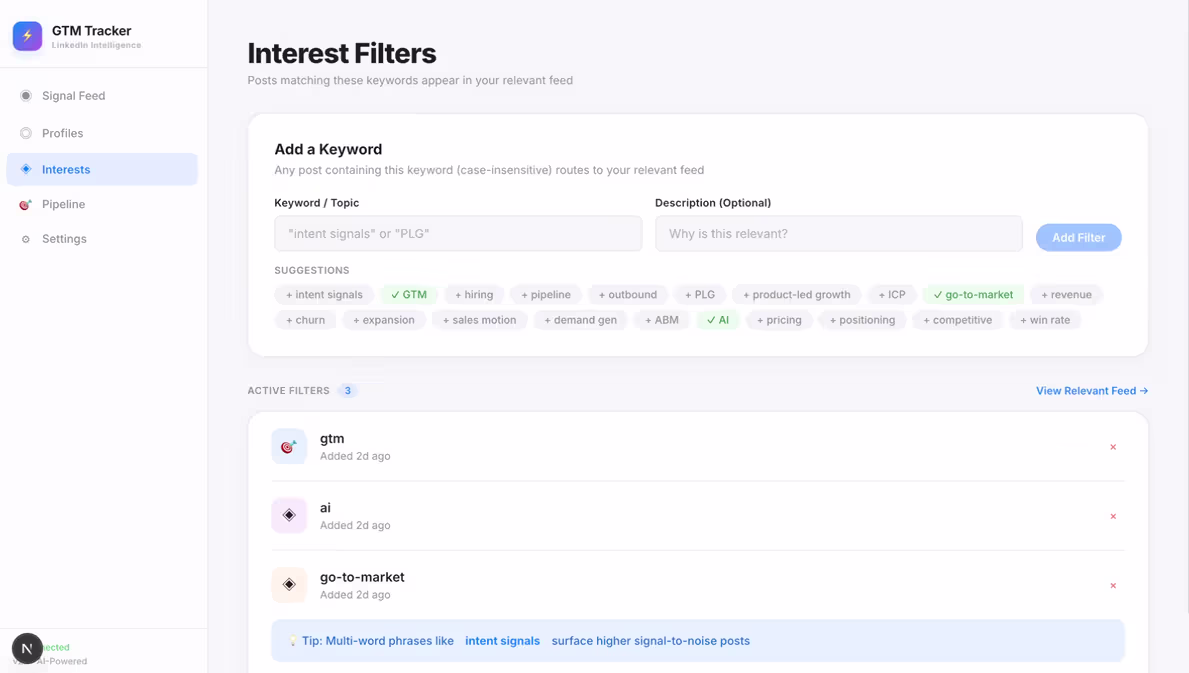Click the Settings gear icon

(23, 238)
